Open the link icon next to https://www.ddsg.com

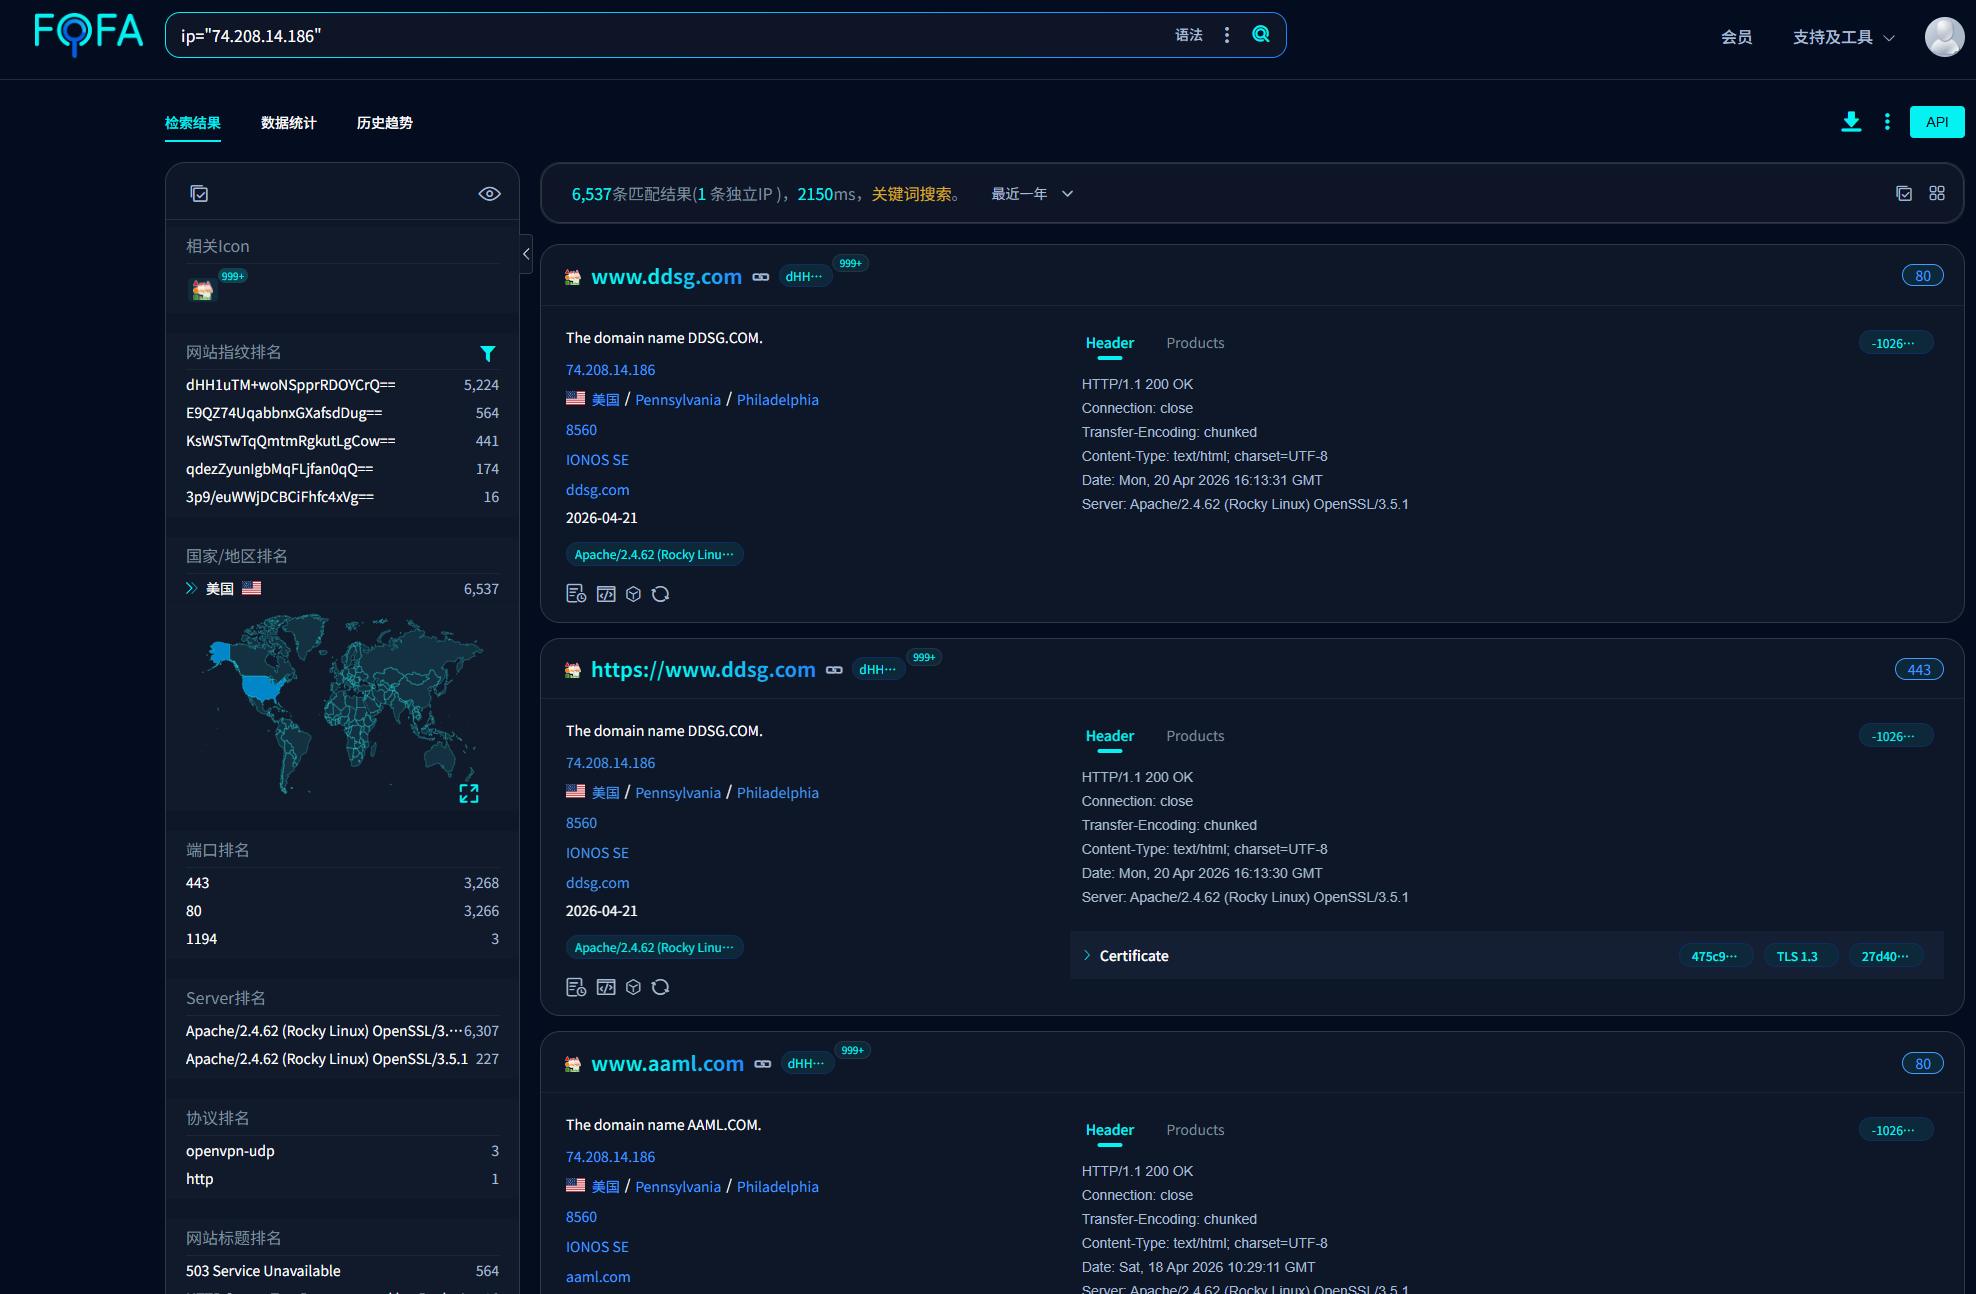834,670
